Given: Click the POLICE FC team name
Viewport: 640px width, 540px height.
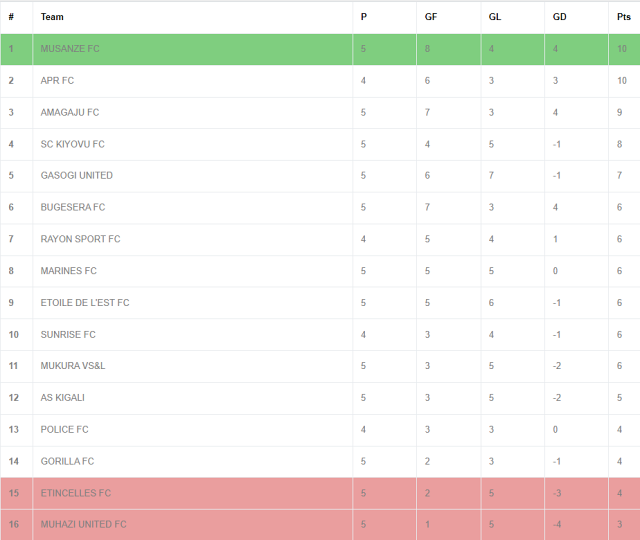Looking at the screenshot, I should tap(64, 430).
